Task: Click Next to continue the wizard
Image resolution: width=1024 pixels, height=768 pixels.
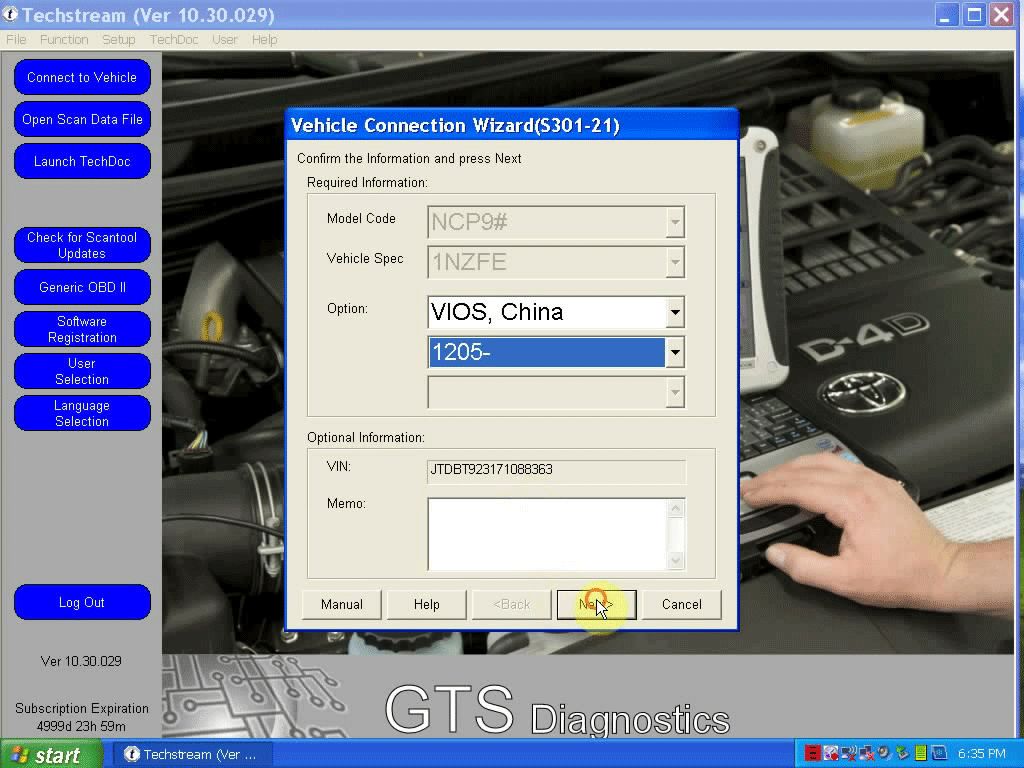Action: click(596, 605)
